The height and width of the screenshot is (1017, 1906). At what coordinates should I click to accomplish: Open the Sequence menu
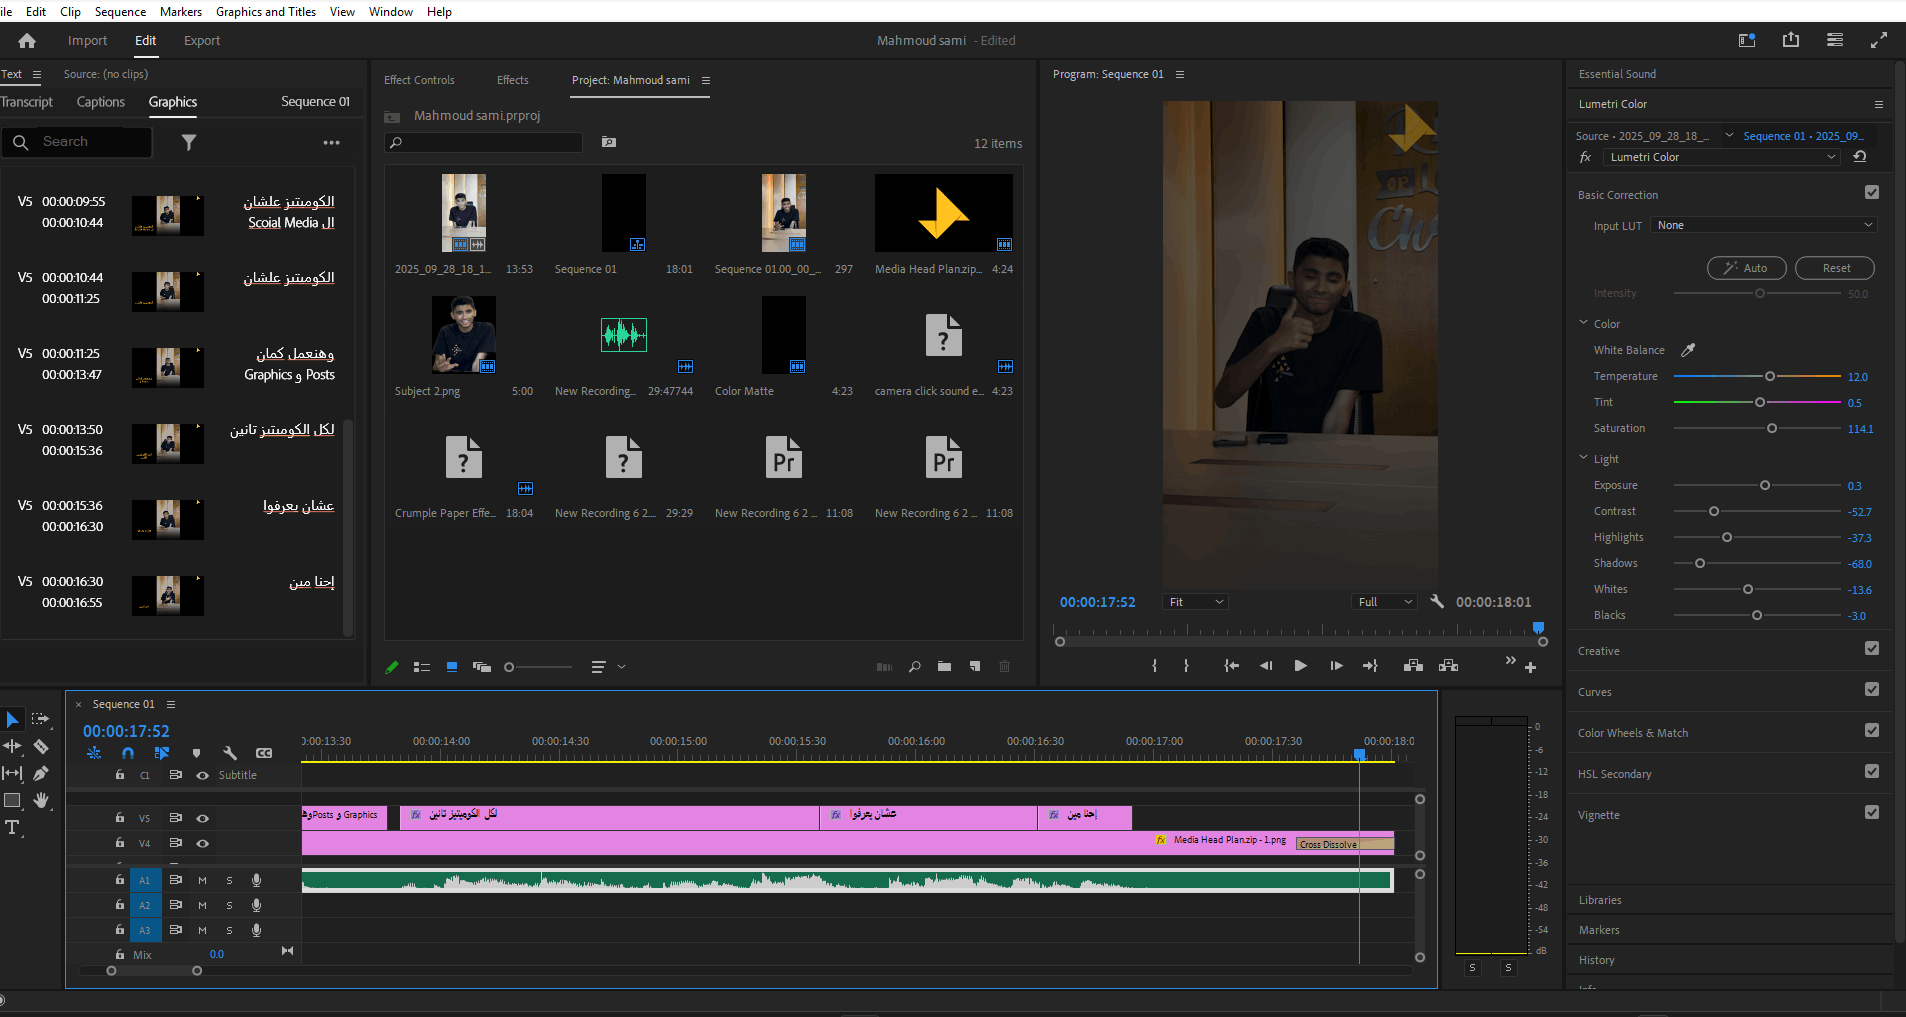click(x=120, y=12)
